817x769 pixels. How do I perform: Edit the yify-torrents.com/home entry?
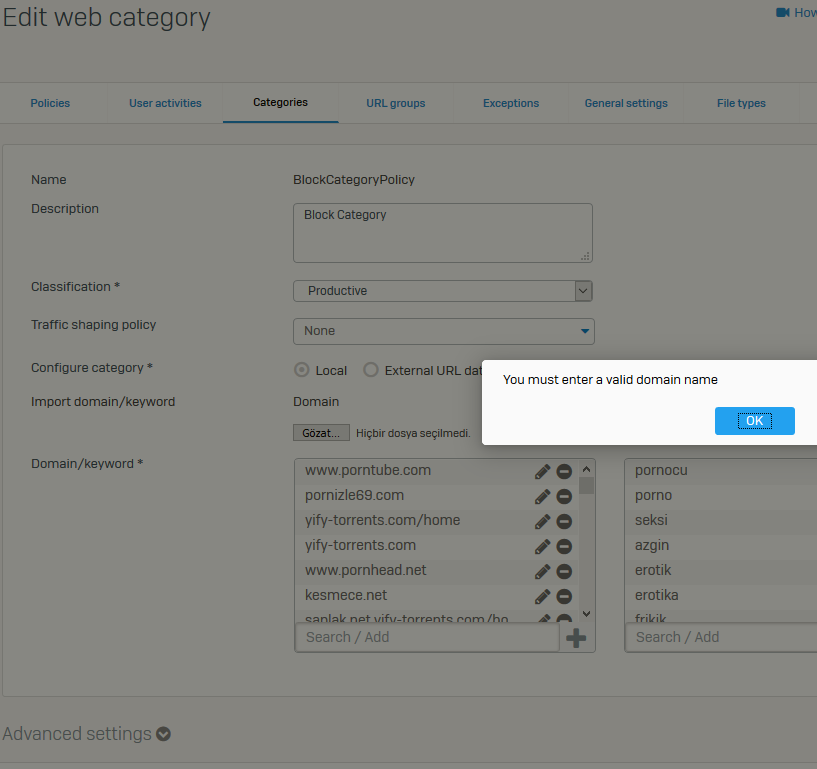tap(542, 521)
